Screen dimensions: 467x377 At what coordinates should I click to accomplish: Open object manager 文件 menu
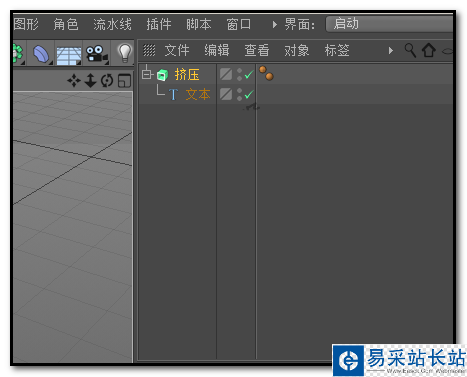pos(177,51)
